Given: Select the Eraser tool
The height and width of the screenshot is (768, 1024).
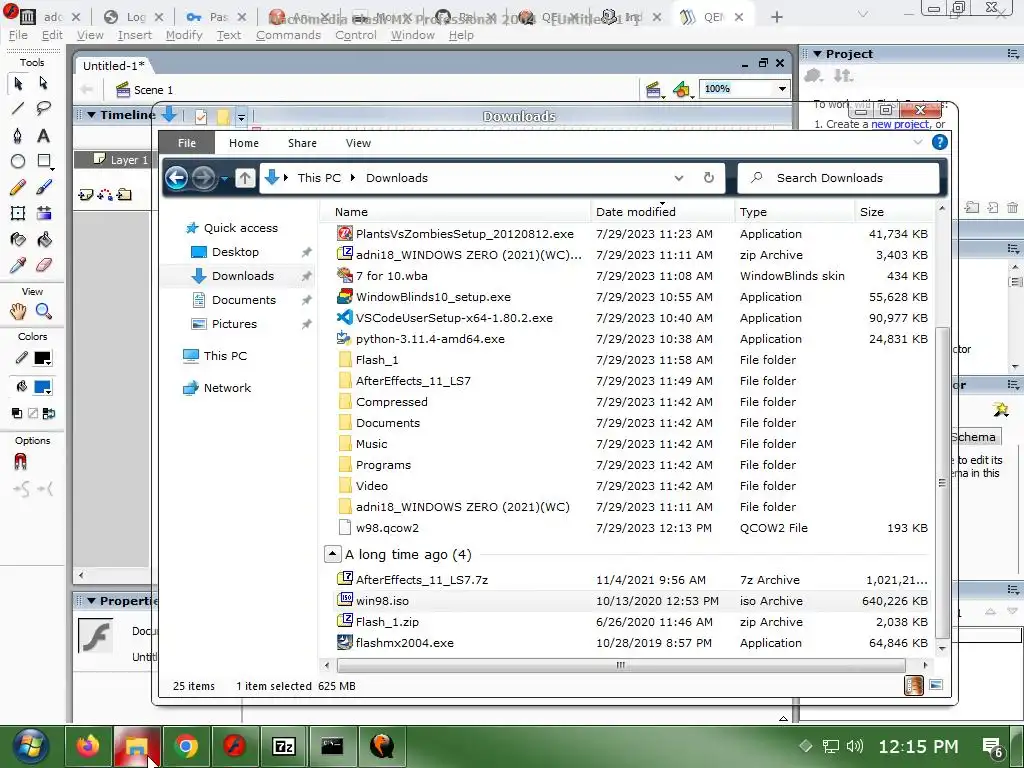Looking at the screenshot, I should 43,265.
